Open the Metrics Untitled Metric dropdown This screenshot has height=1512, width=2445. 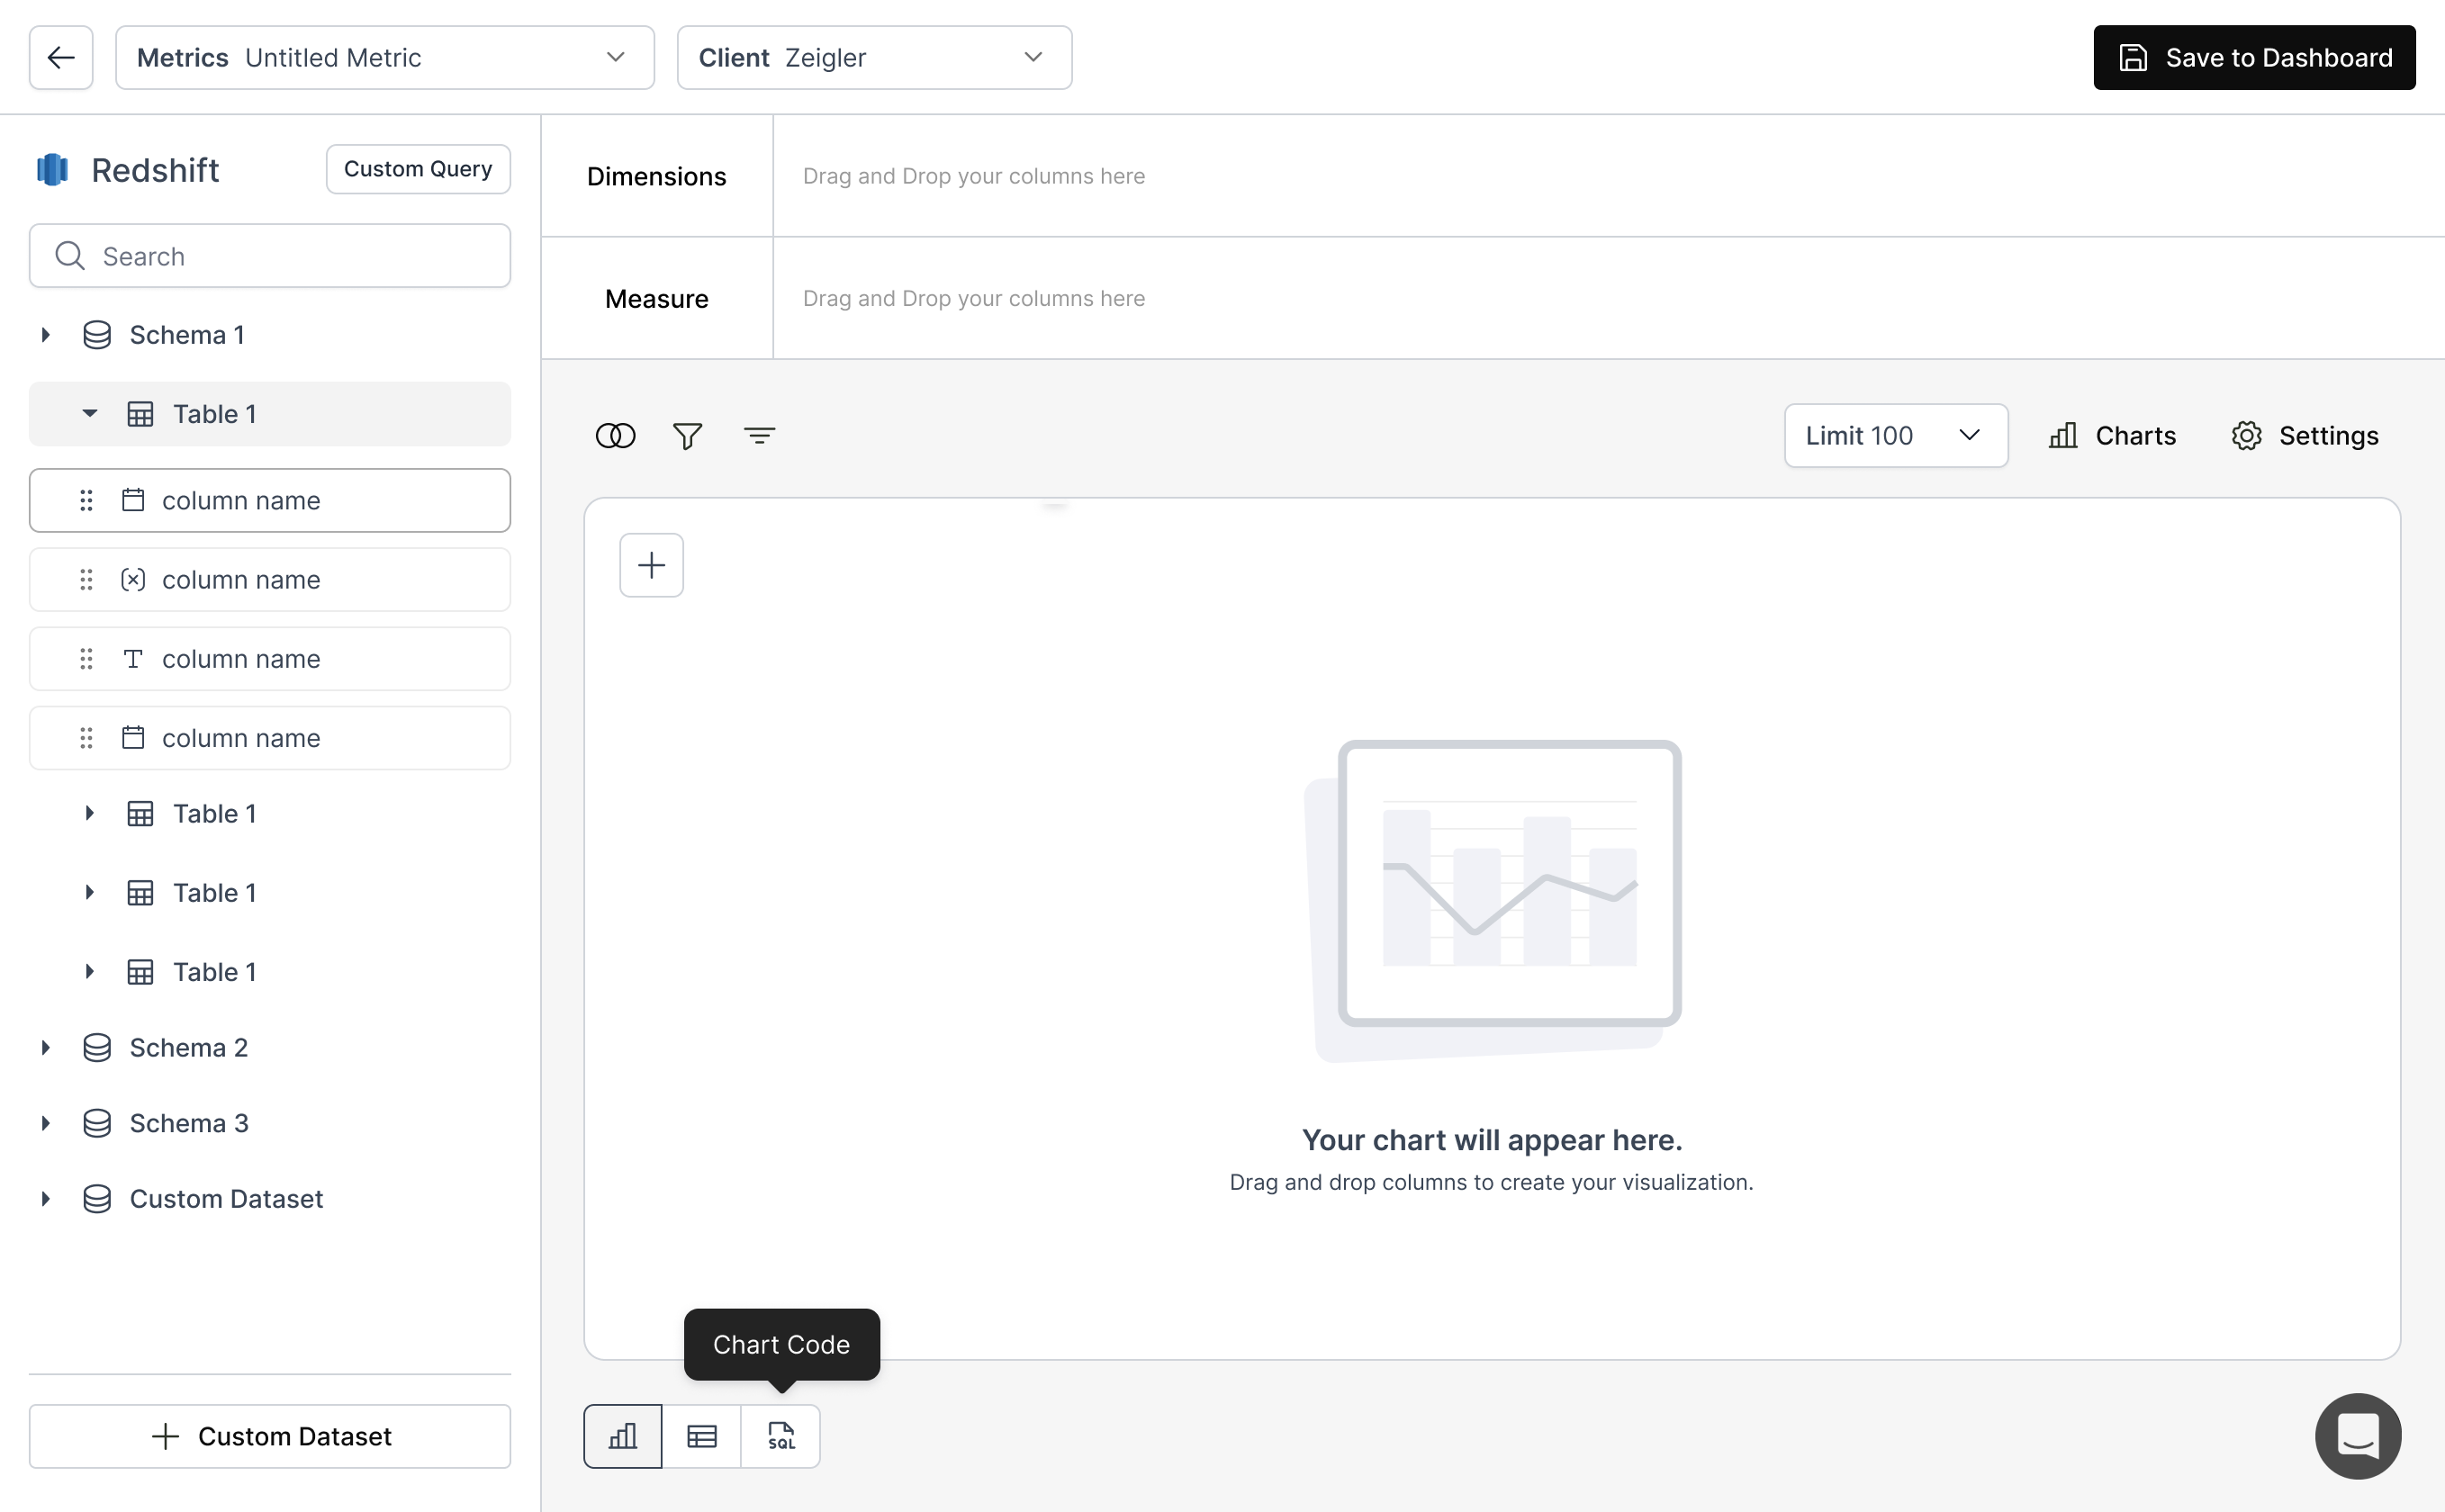click(x=385, y=58)
